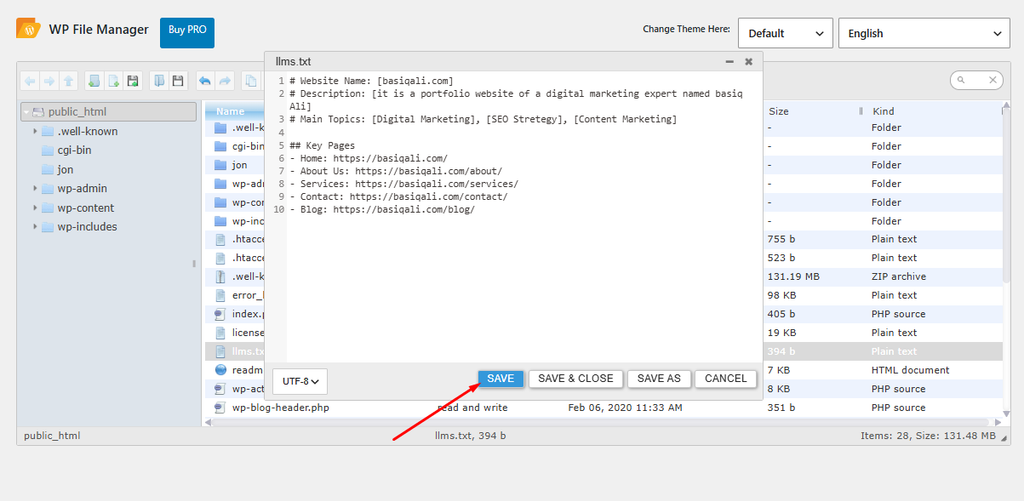
Task: Click the undo arrow icon in toolbar
Action: (205, 81)
